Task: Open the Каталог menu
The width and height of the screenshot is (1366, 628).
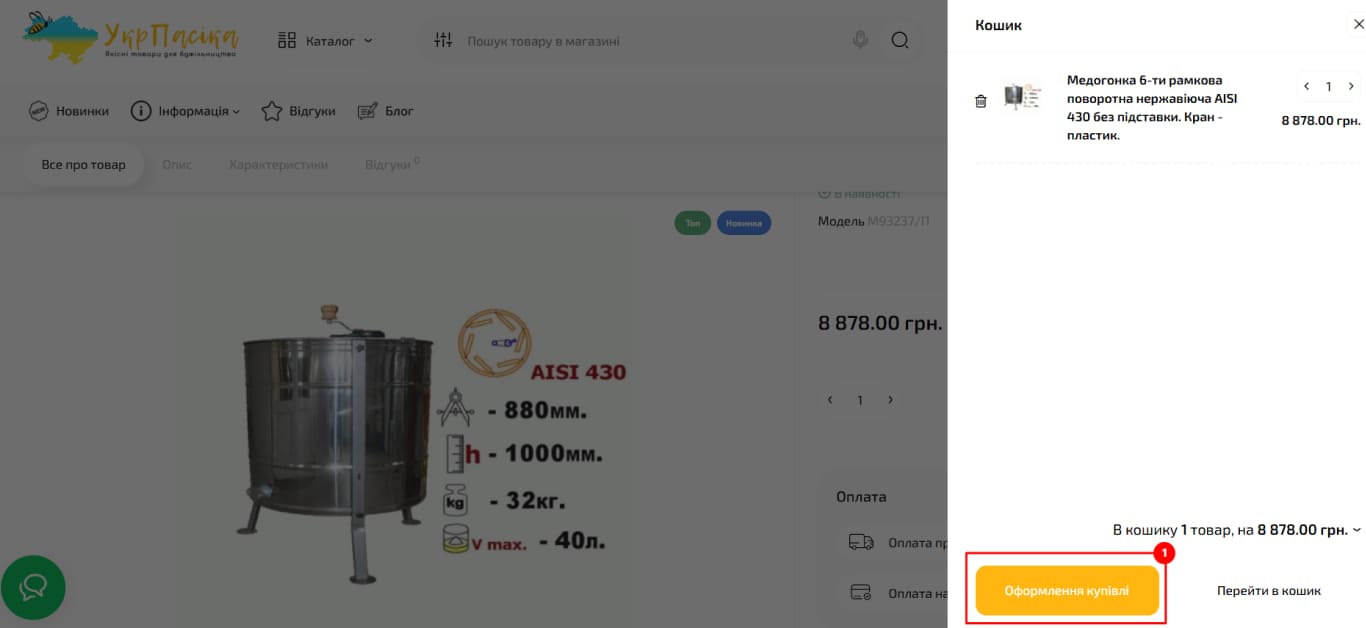Action: [325, 41]
